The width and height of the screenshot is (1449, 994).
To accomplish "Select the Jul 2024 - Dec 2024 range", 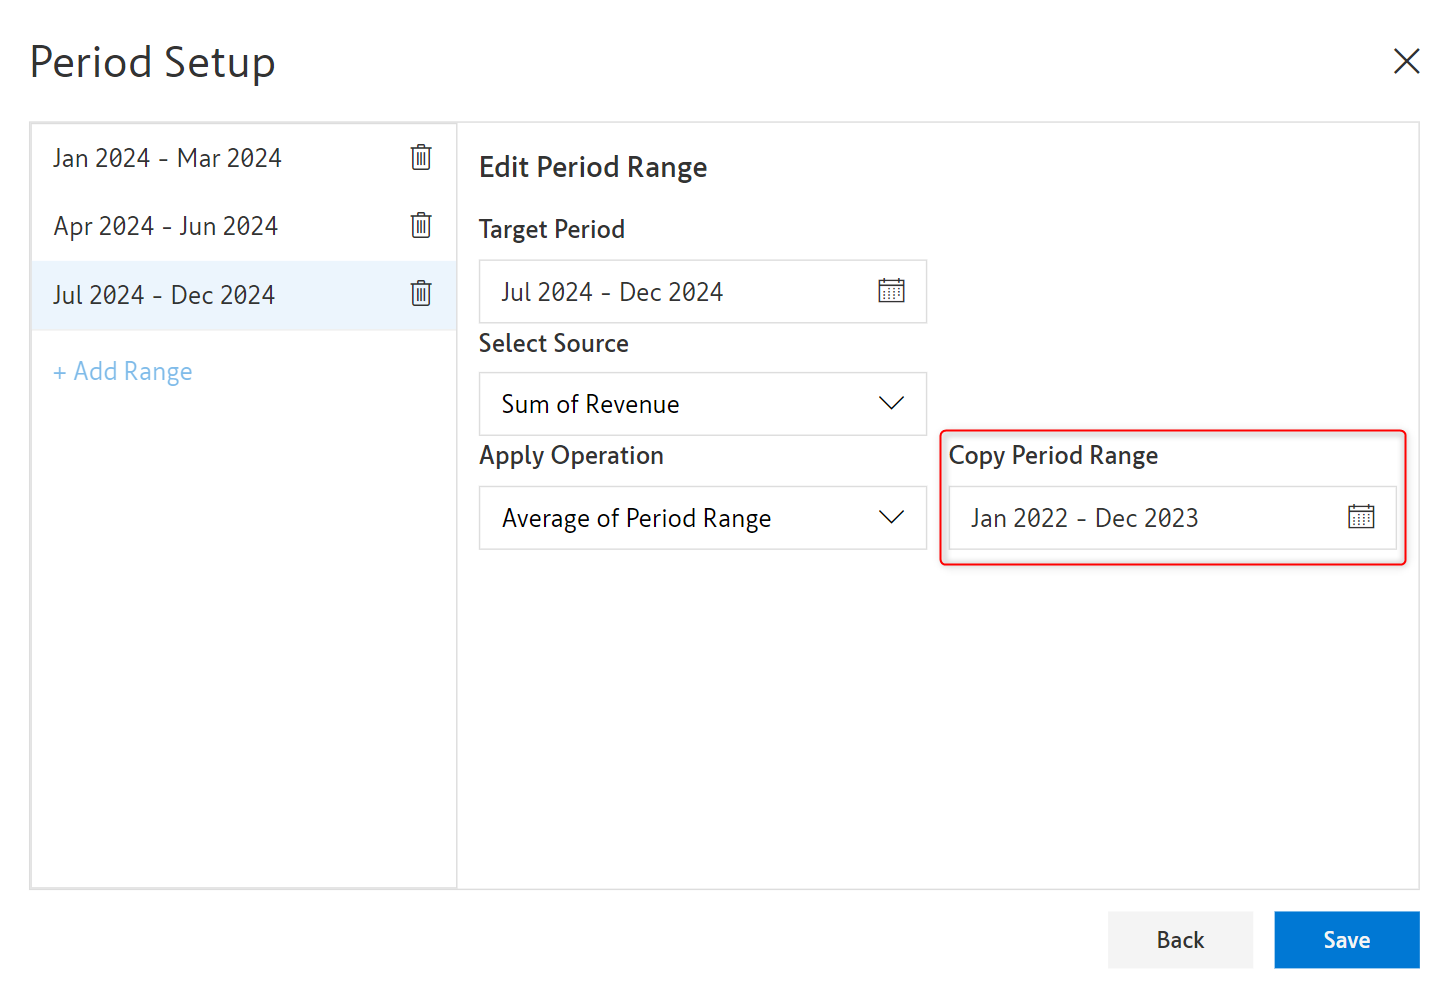I will pos(244,295).
